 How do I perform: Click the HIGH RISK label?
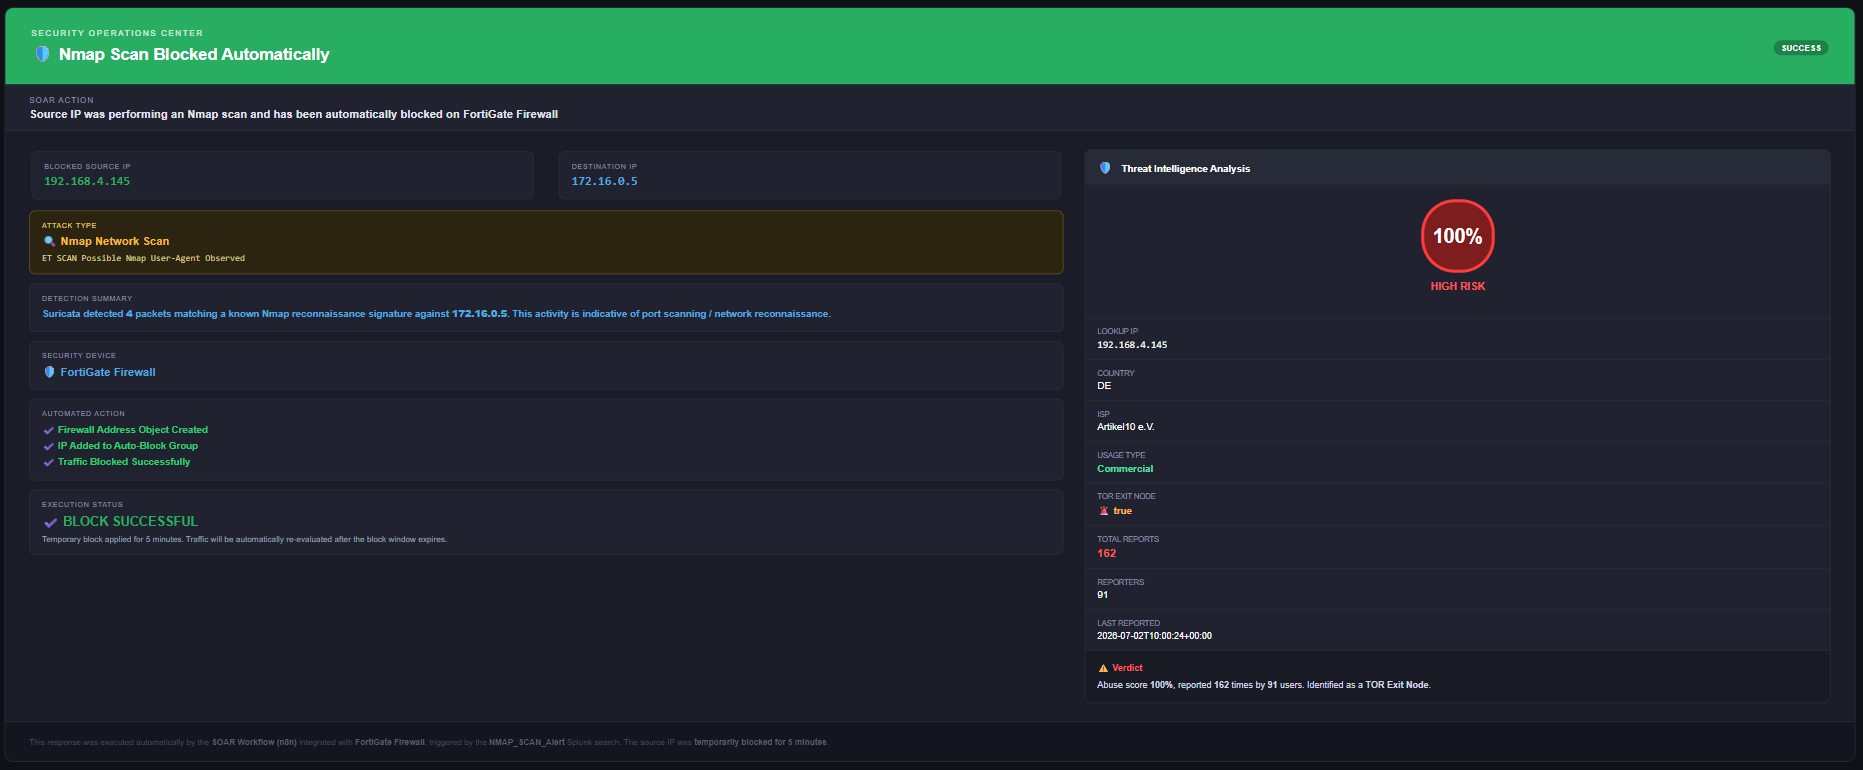1457,286
